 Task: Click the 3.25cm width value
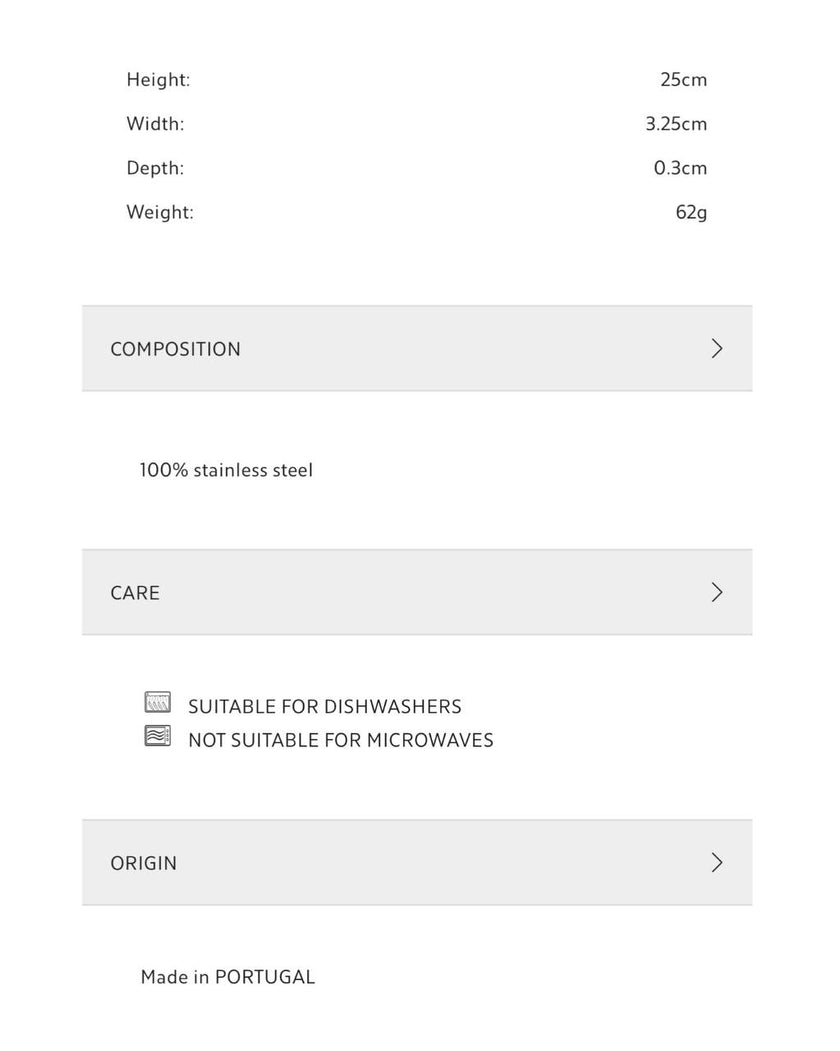[x=676, y=124]
